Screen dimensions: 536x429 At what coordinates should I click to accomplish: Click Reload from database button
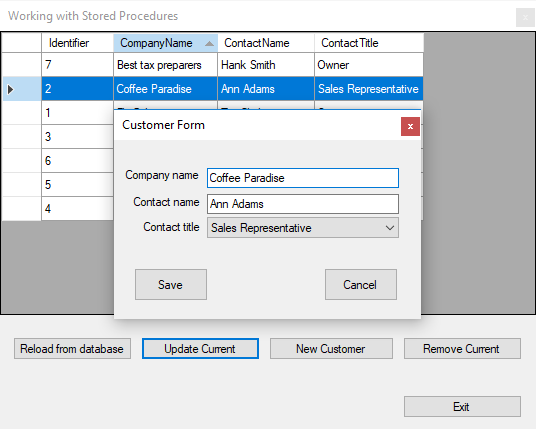click(x=72, y=349)
